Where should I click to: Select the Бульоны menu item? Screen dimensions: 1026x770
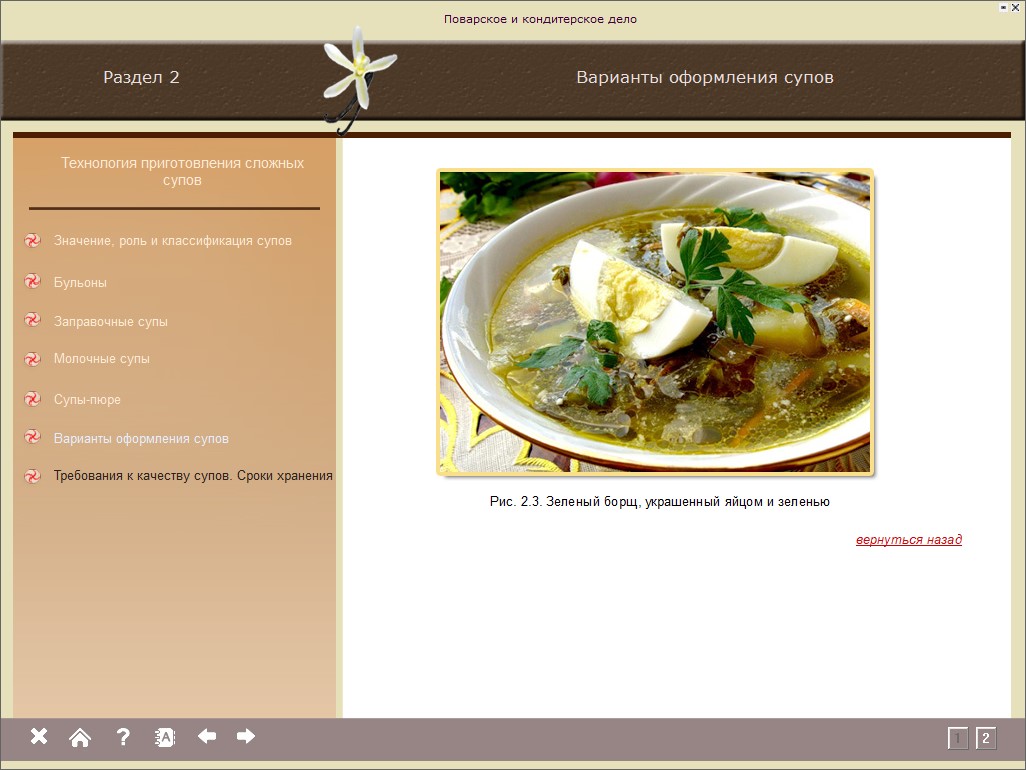pyautogui.click(x=80, y=283)
